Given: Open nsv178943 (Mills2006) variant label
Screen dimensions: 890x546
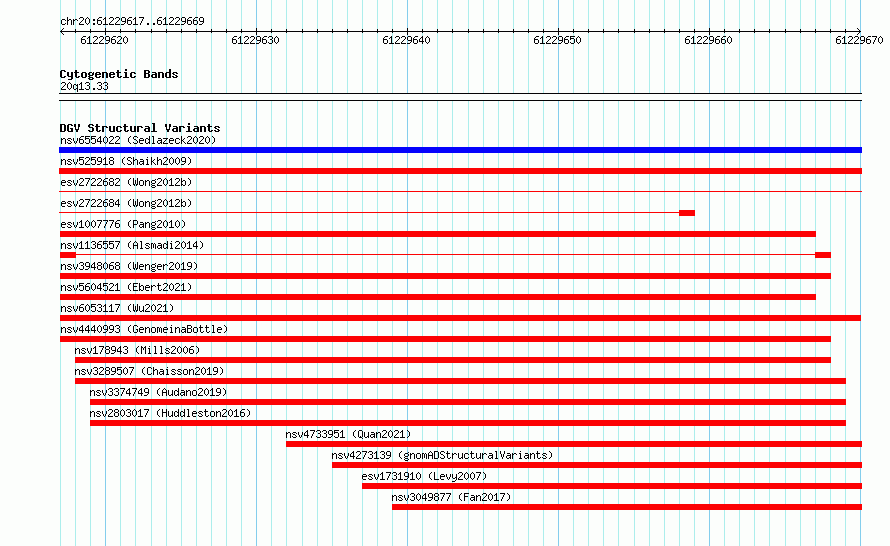Looking at the screenshot, I should (137, 350).
